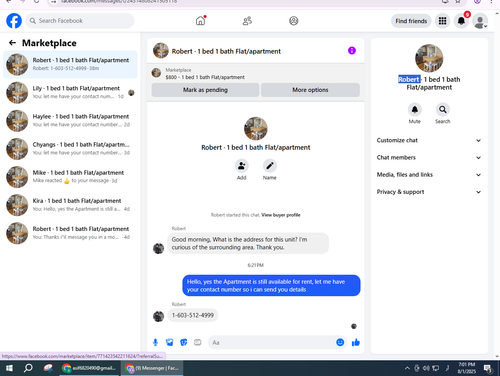Open Messenger Chrome window in taskbar
The image size is (500, 376).
tap(152, 368)
